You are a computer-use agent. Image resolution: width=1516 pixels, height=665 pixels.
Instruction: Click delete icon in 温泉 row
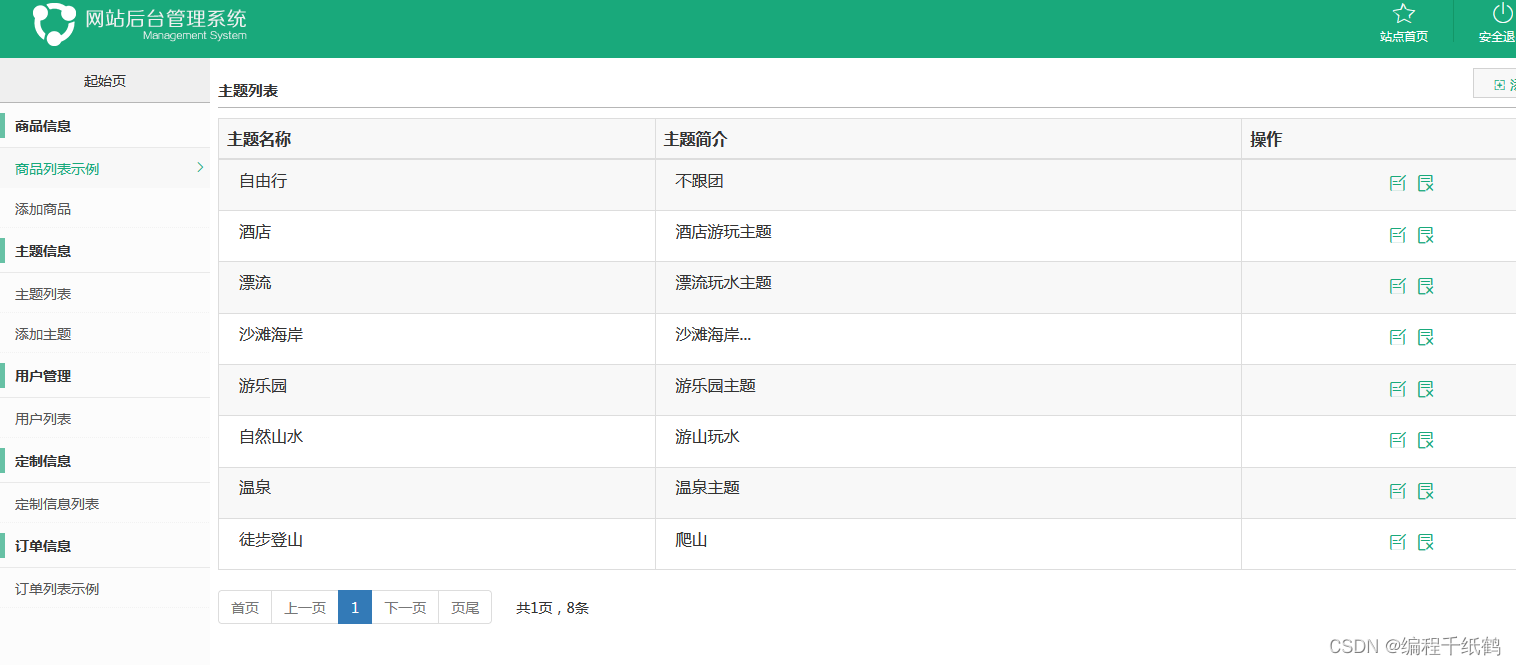click(x=1426, y=491)
